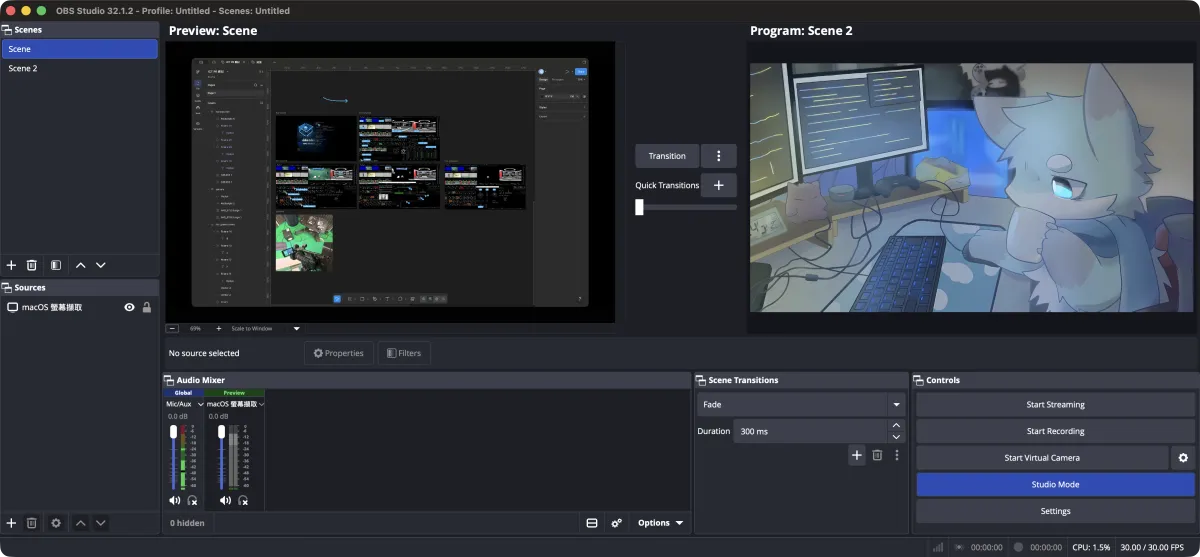1200x557 pixels.
Task: Select Scene 2 in Scenes list
Action: 80,68
